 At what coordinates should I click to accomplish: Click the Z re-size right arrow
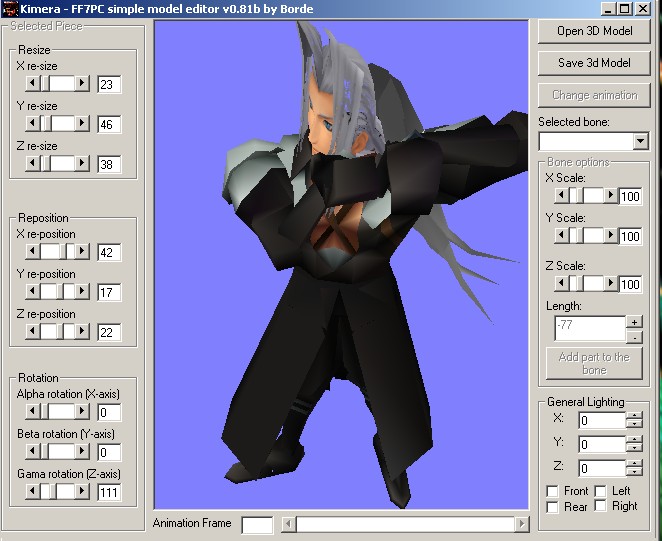82,163
